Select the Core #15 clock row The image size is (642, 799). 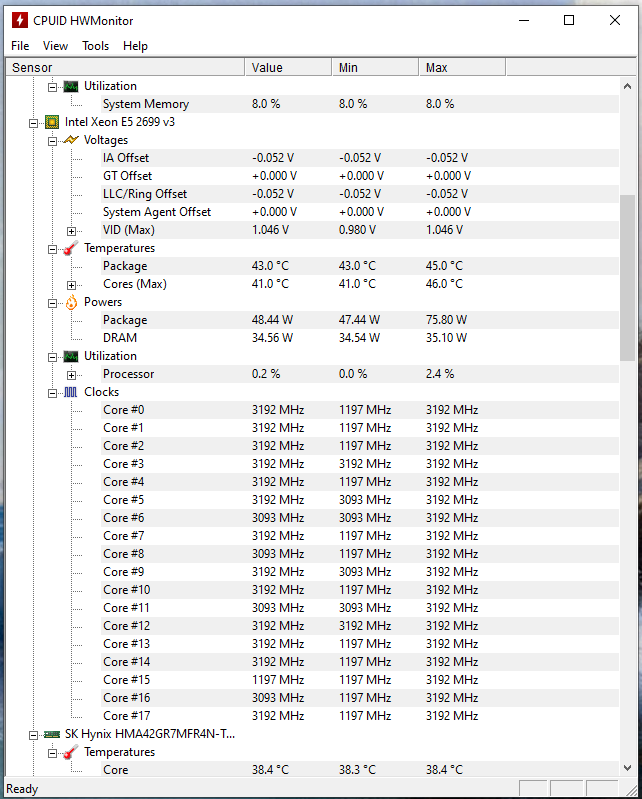(x=360, y=680)
